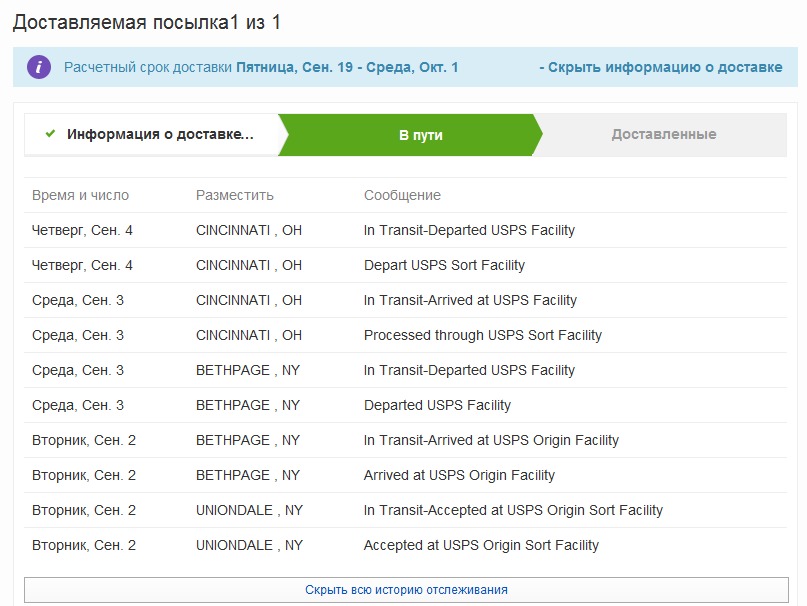The height and width of the screenshot is (606, 807).
Task: Select the 'Доставленные' step
Action: [x=663, y=134]
